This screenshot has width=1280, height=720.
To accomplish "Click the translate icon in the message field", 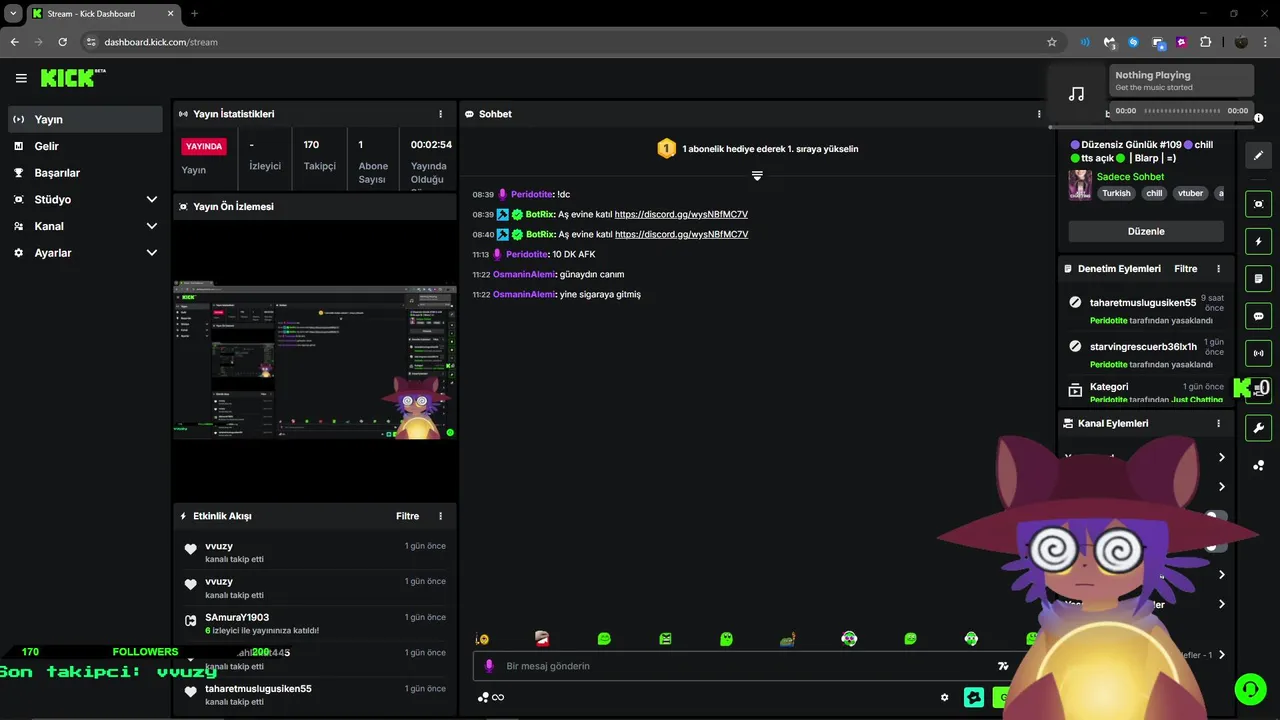I will pyautogui.click(x=1003, y=666).
